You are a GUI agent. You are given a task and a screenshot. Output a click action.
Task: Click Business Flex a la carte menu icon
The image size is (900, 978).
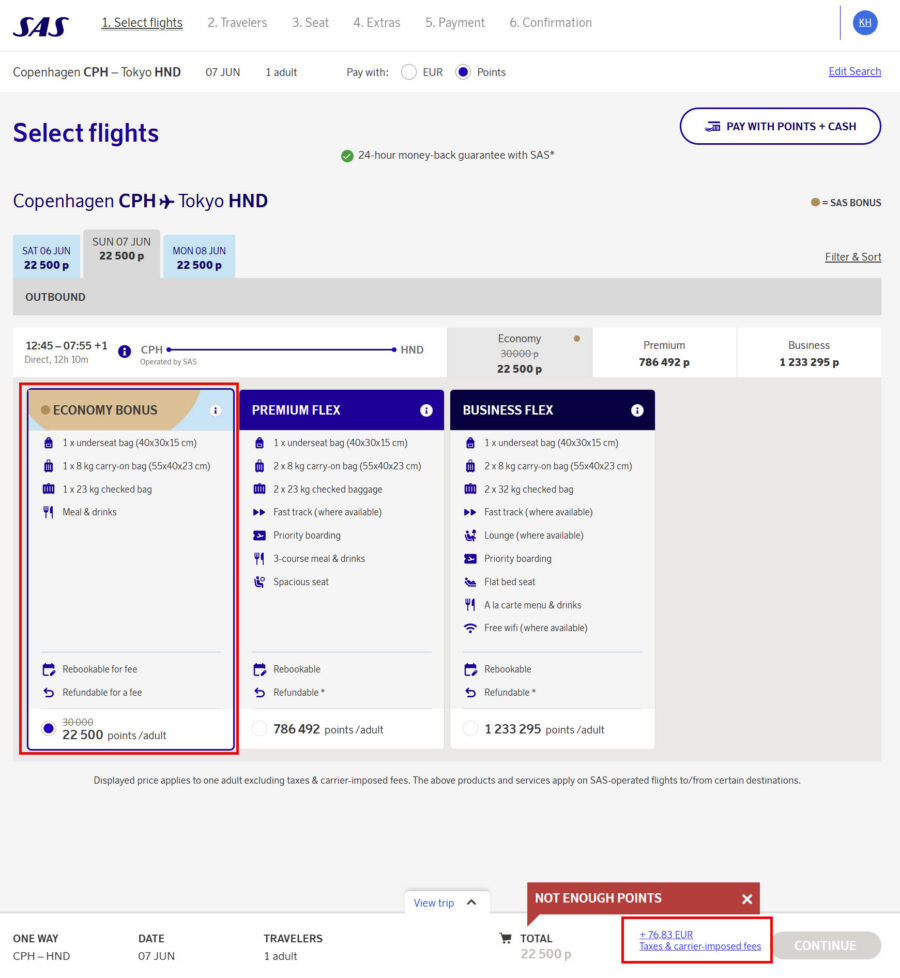[x=470, y=605]
